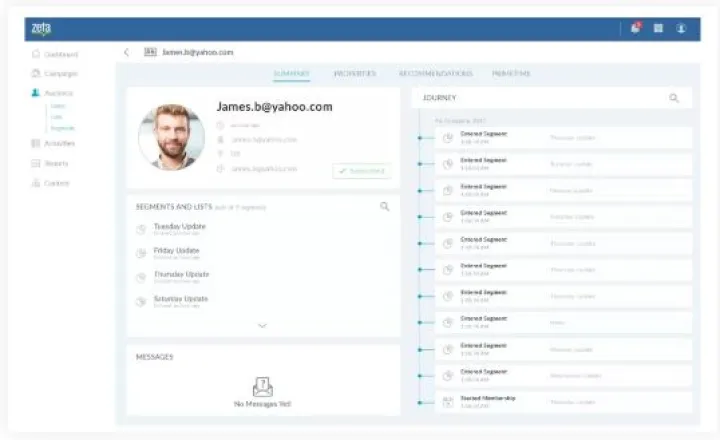720x440 pixels.
Task: Click the search icon in the Journey panel
Action: click(674, 98)
